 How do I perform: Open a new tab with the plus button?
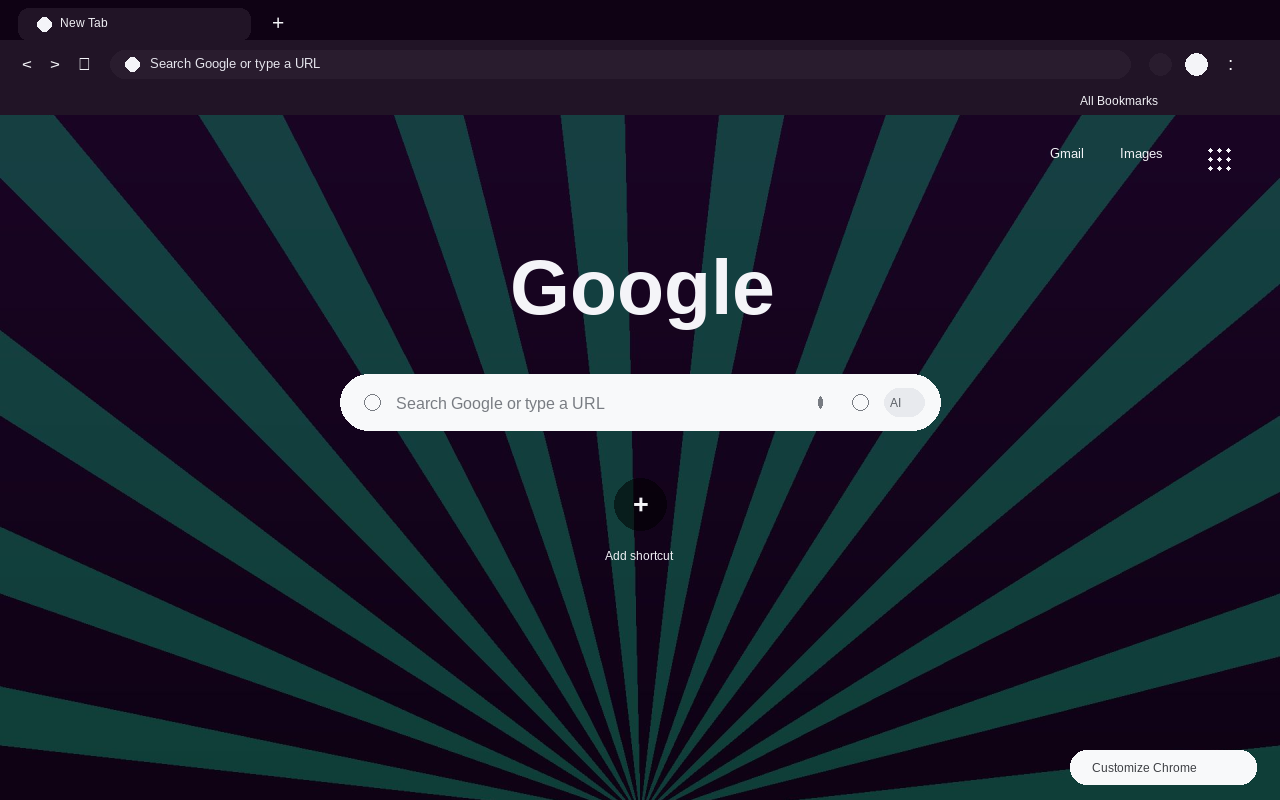(x=278, y=23)
